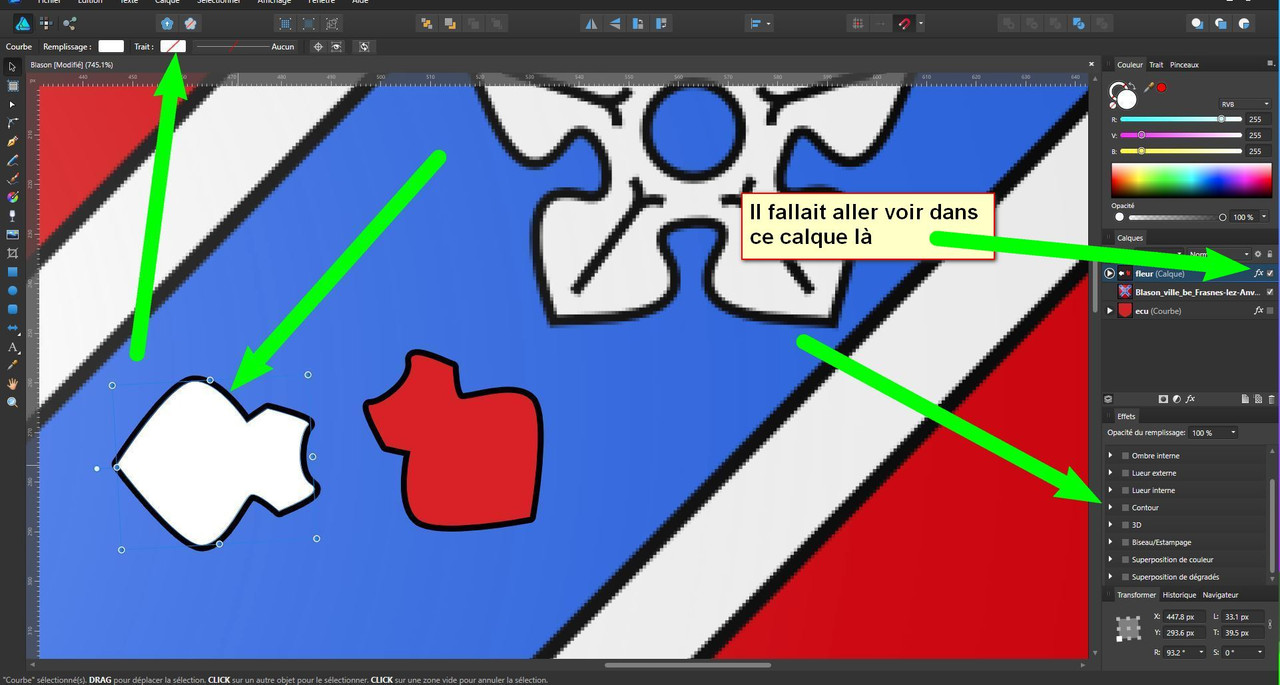Click the red ecu layer thumbnail
Screen dimensions: 1280x685
(1125, 311)
